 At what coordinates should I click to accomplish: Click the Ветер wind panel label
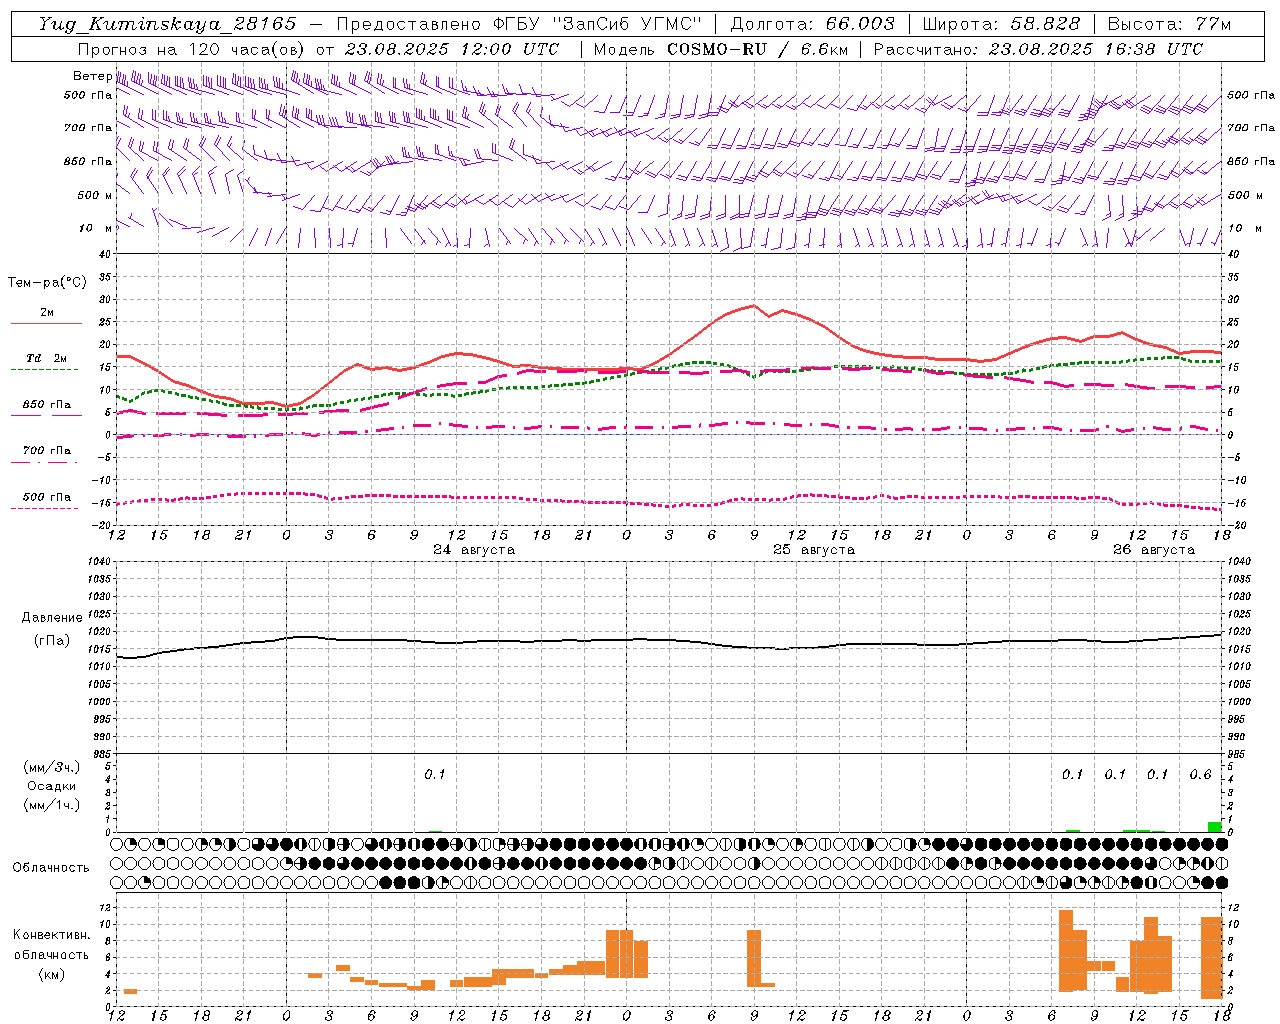(x=92, y=76)
